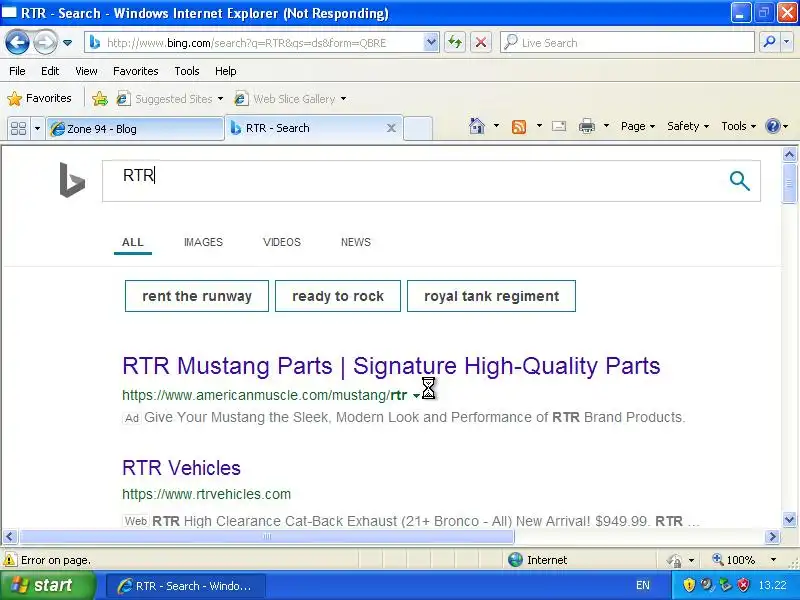
Task: Click the horizontal scrollbar right arrow
Action: (x=772, y=536)
